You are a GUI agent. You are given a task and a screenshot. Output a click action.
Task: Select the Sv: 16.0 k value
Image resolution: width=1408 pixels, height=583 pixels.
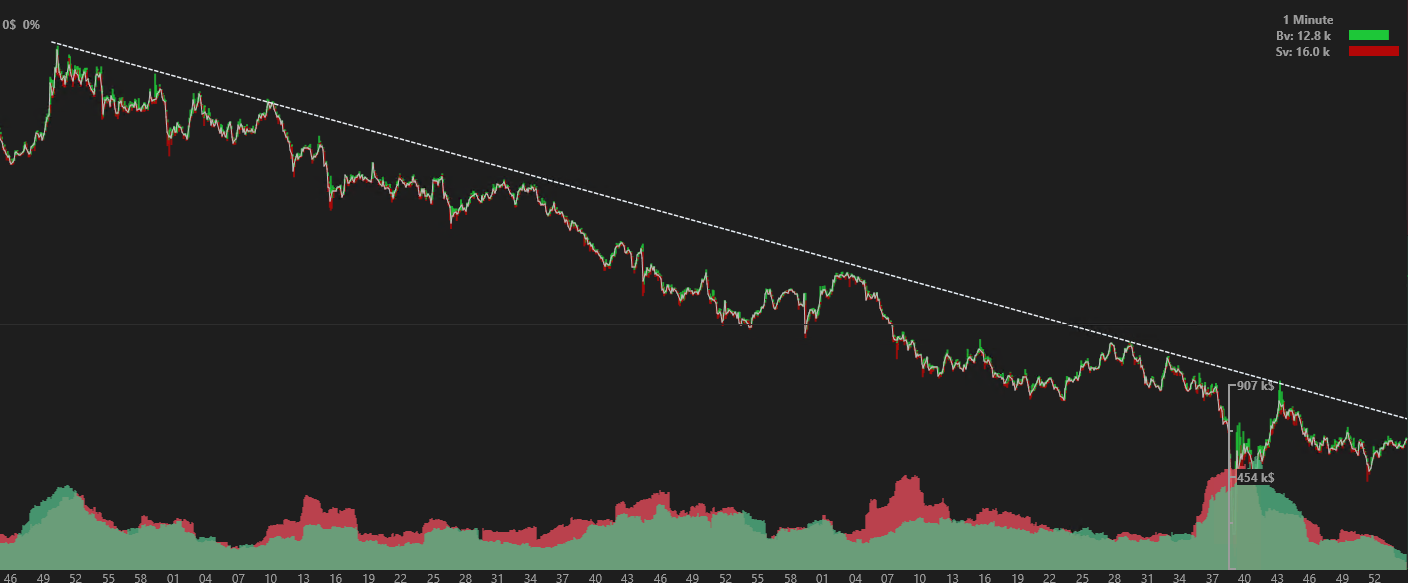point(1303,51)
